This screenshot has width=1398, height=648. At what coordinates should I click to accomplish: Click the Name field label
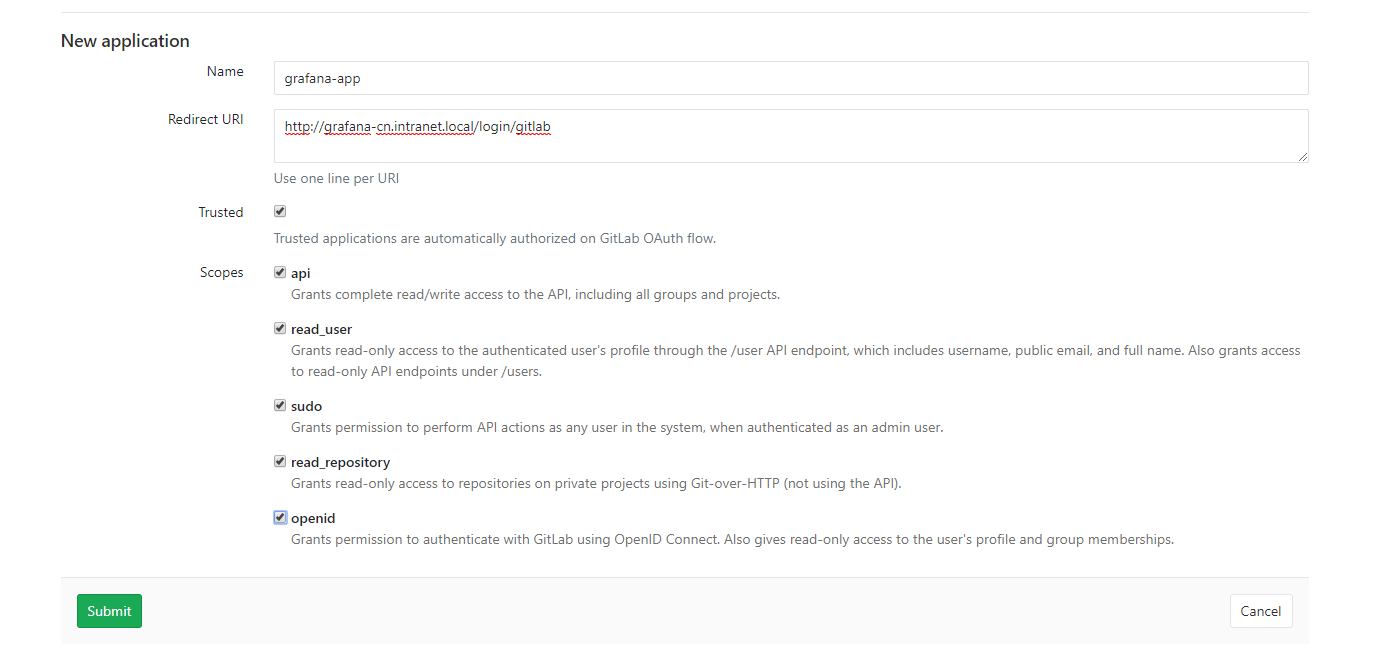[x=225, y=71]
